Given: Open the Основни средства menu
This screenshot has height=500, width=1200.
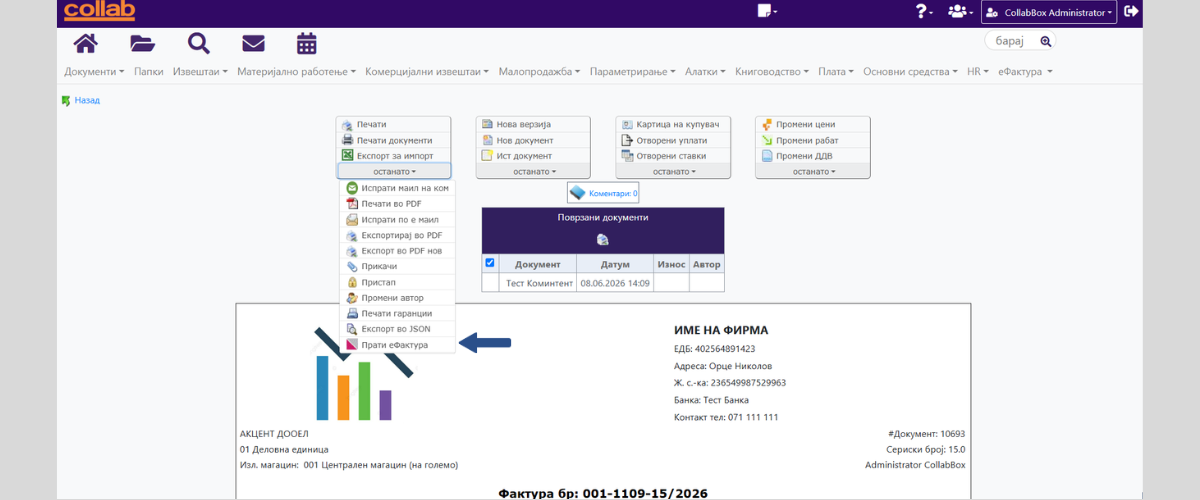Looking at the screenshot, I should (911, 72).
